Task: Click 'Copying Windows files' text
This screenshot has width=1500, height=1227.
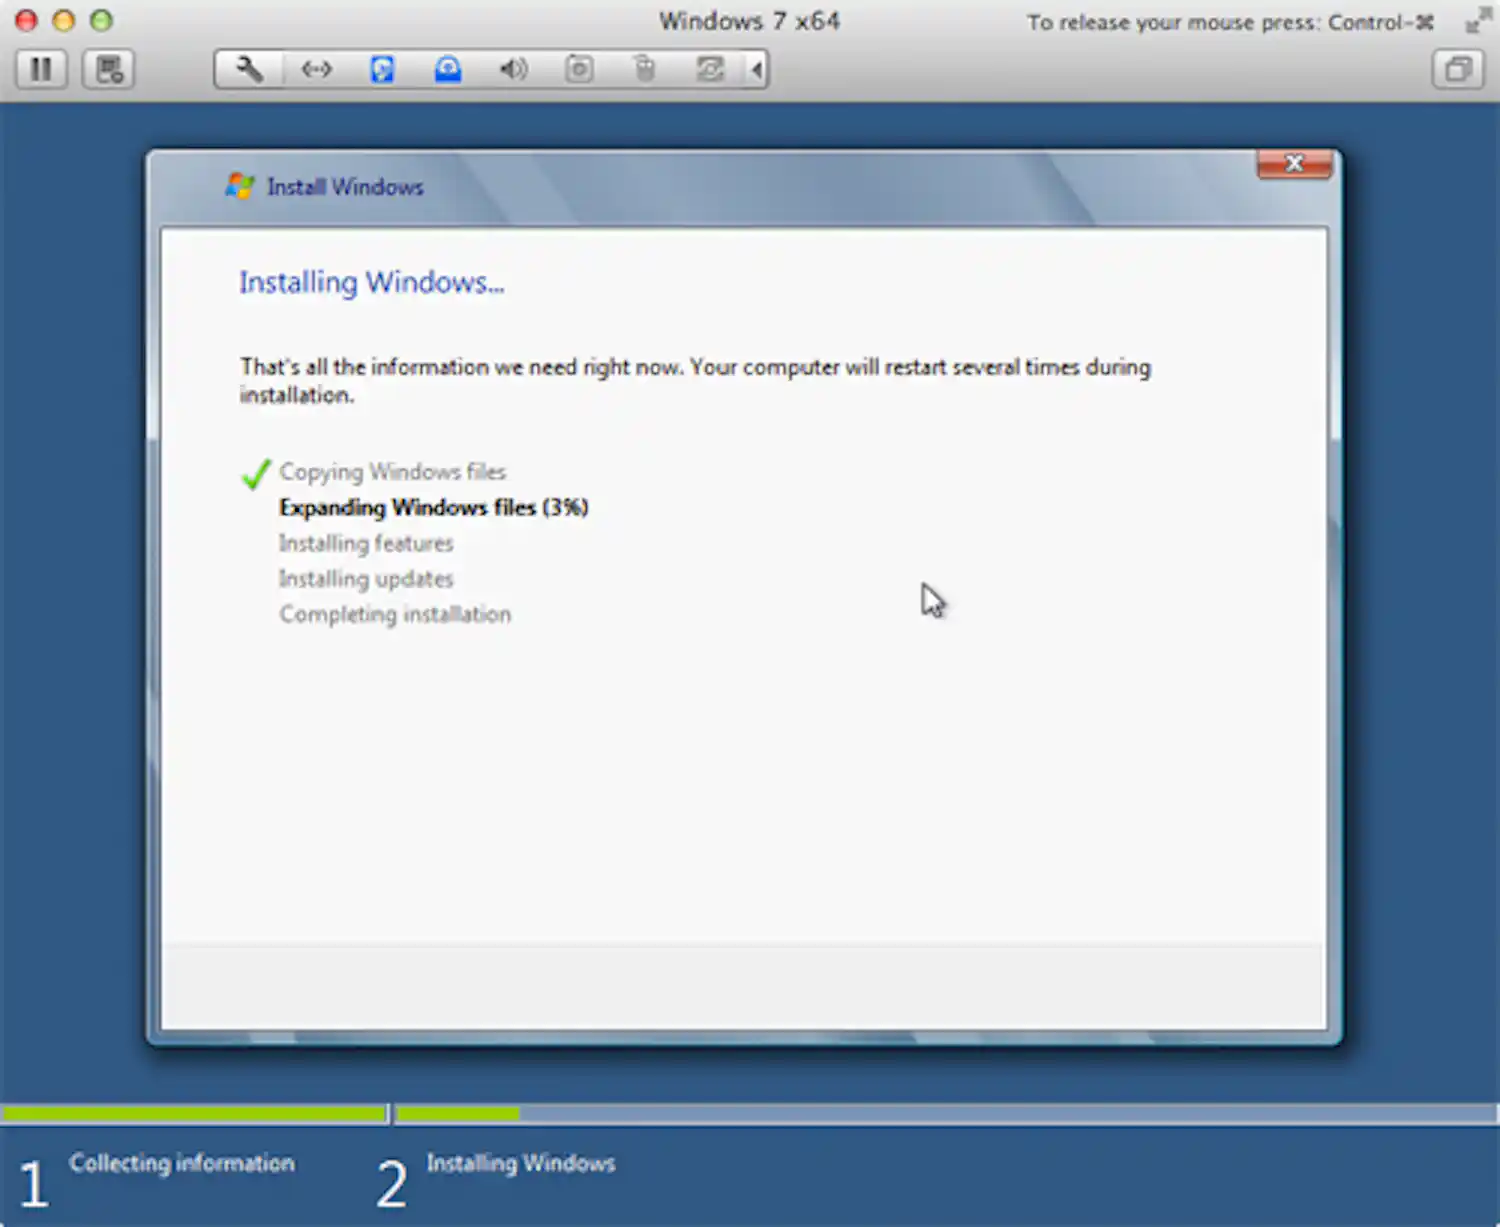Action: [x=392, y=471]
